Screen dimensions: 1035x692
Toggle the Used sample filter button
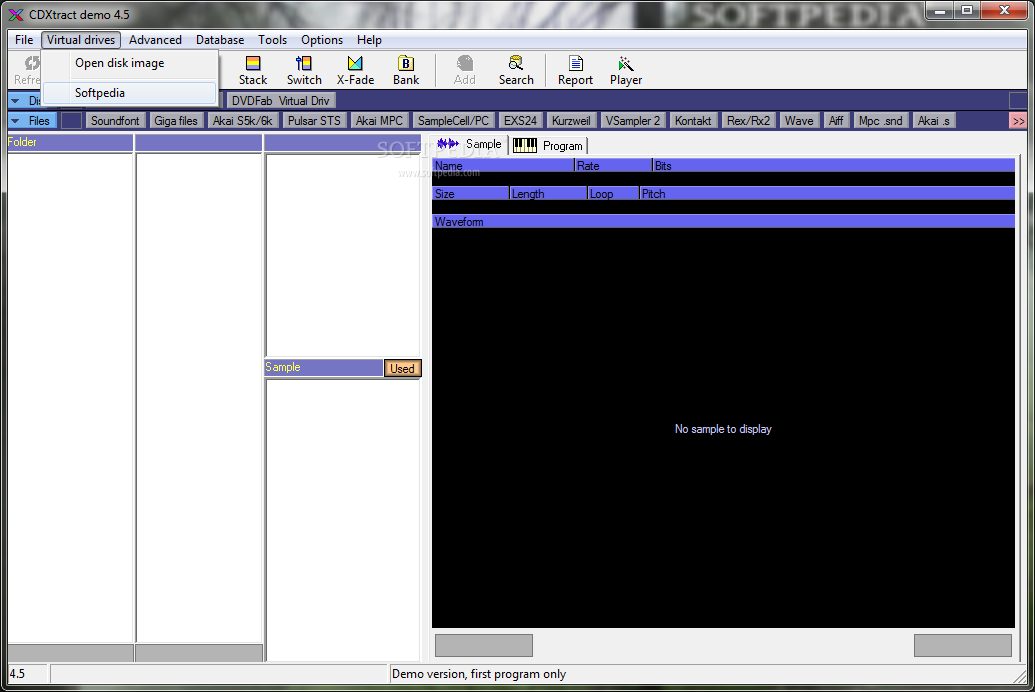(402, 368)
